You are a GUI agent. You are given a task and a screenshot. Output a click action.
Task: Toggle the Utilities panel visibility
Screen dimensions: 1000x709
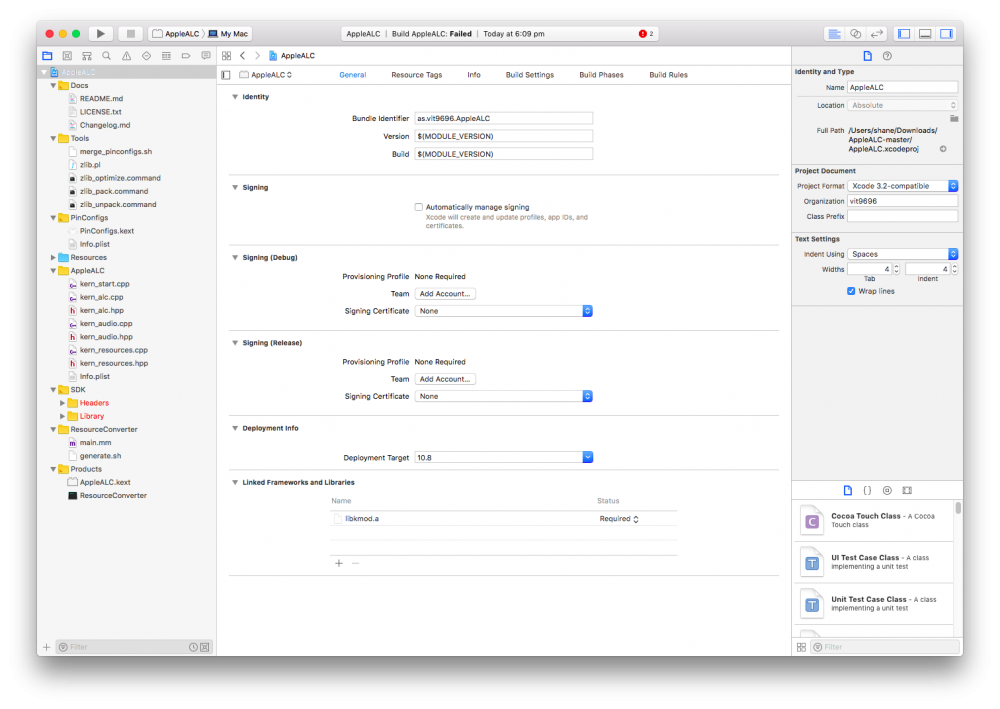pos(946,34)
